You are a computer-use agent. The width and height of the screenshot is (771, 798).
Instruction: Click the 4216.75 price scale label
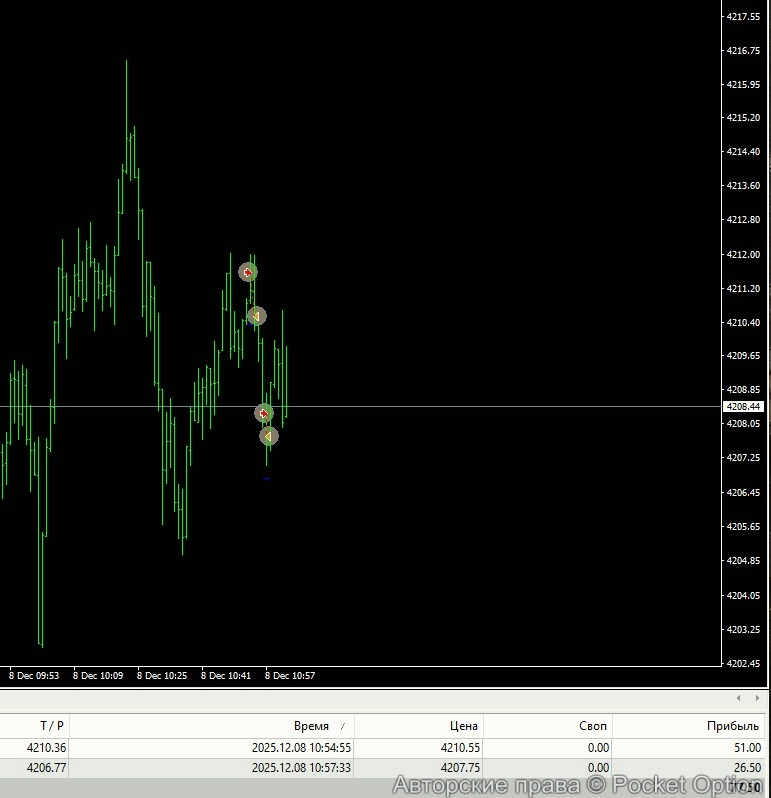pyautogui.click(x=743, y=50)
